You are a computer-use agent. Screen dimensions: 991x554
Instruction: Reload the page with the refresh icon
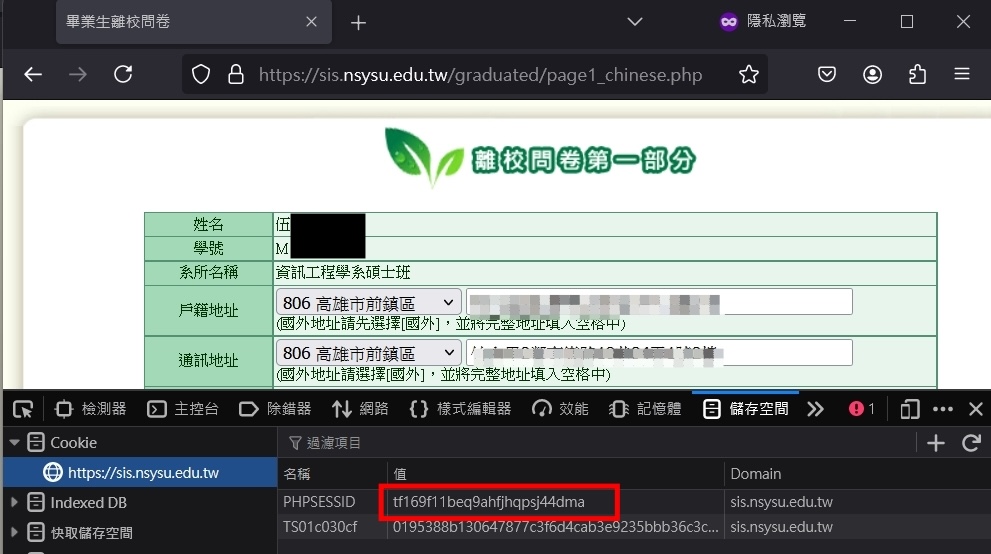[x=123, y=75]
